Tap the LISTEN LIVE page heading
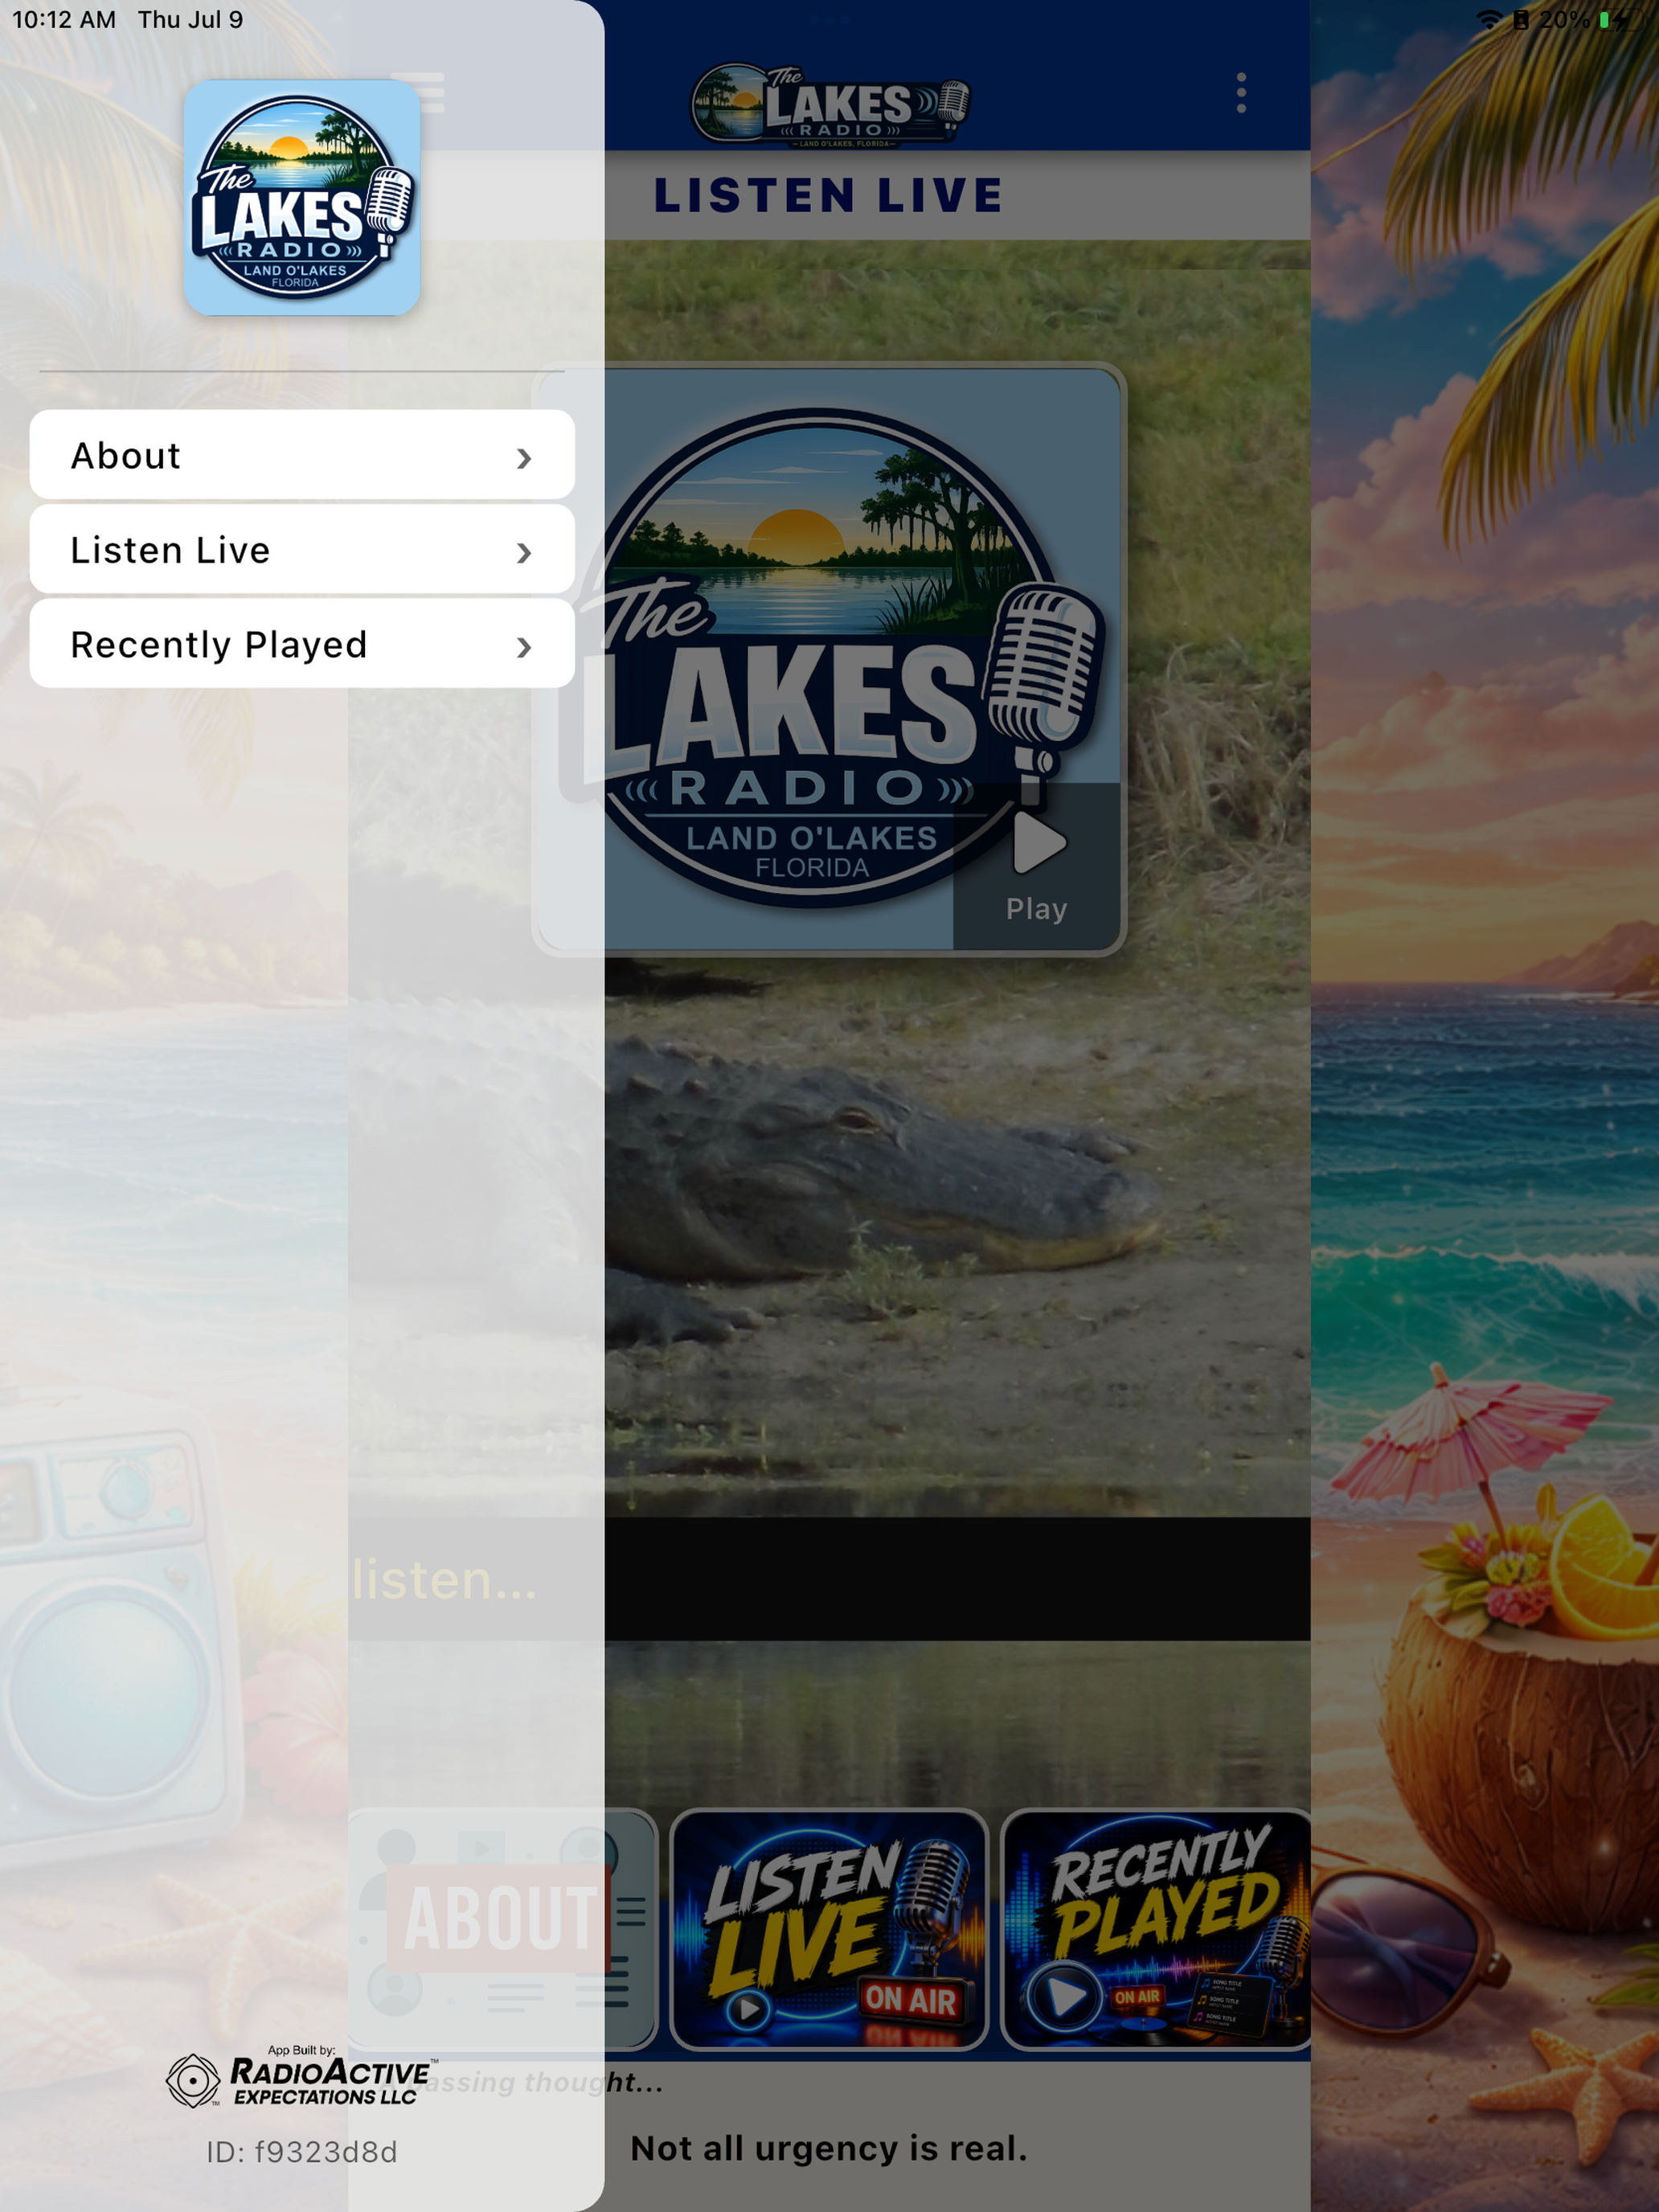The height and width of the screenshot is (2212, 1659). (x=829, y=195)
